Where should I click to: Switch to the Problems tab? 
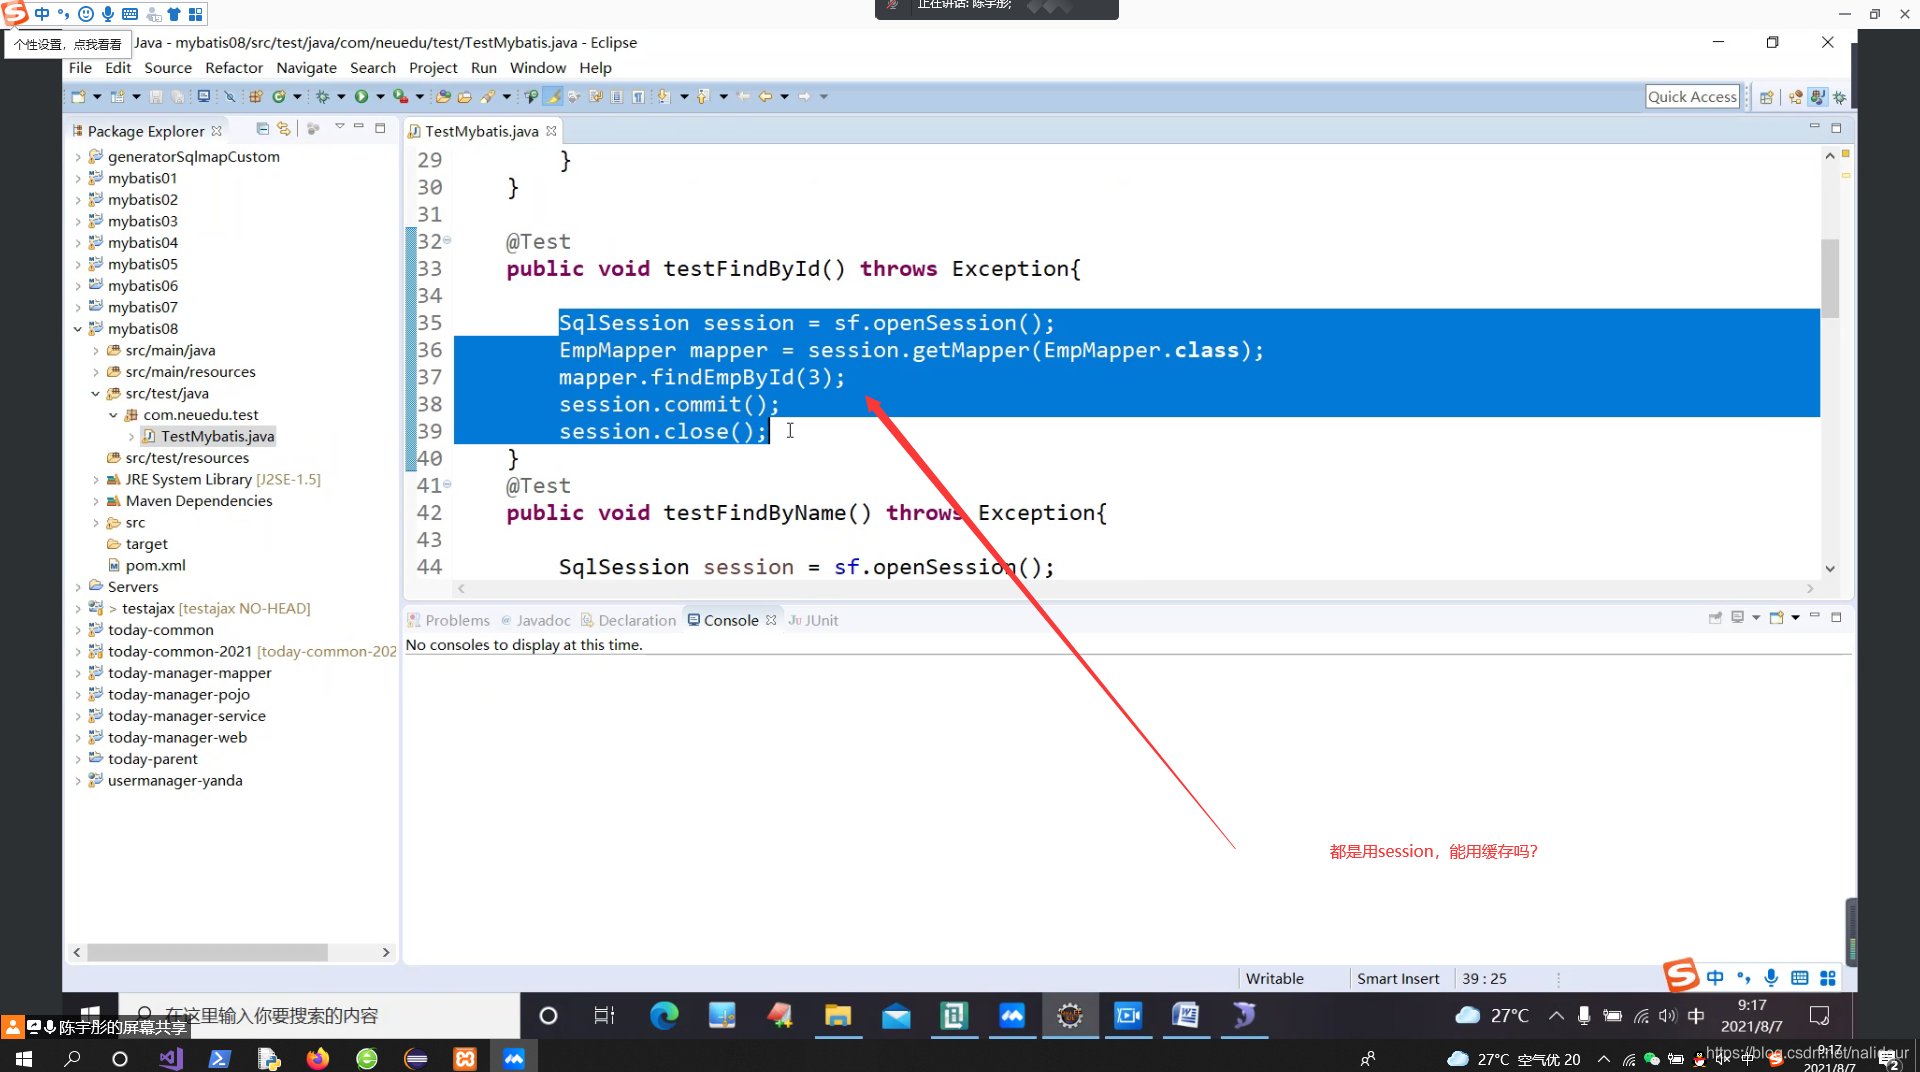tap(449, 620)
